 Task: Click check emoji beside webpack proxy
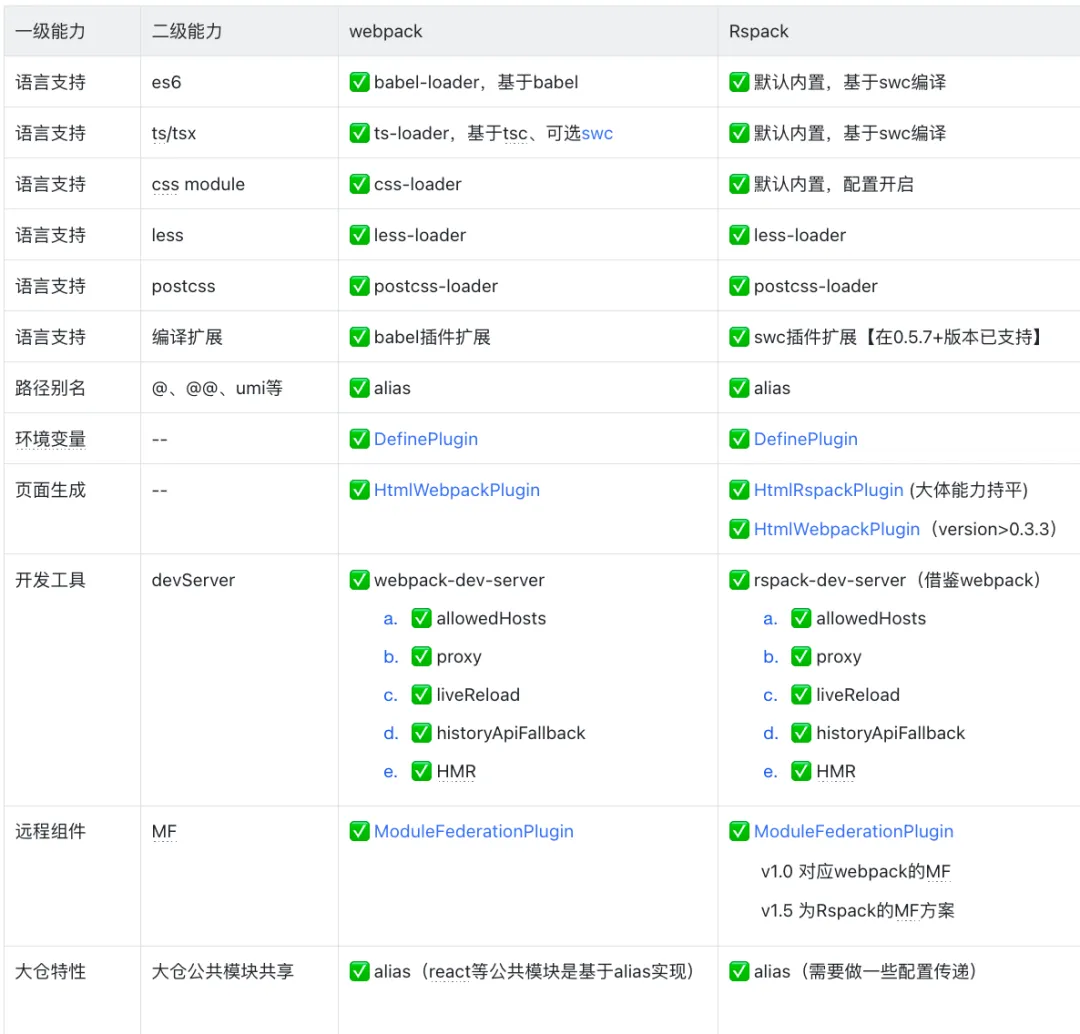422,656
